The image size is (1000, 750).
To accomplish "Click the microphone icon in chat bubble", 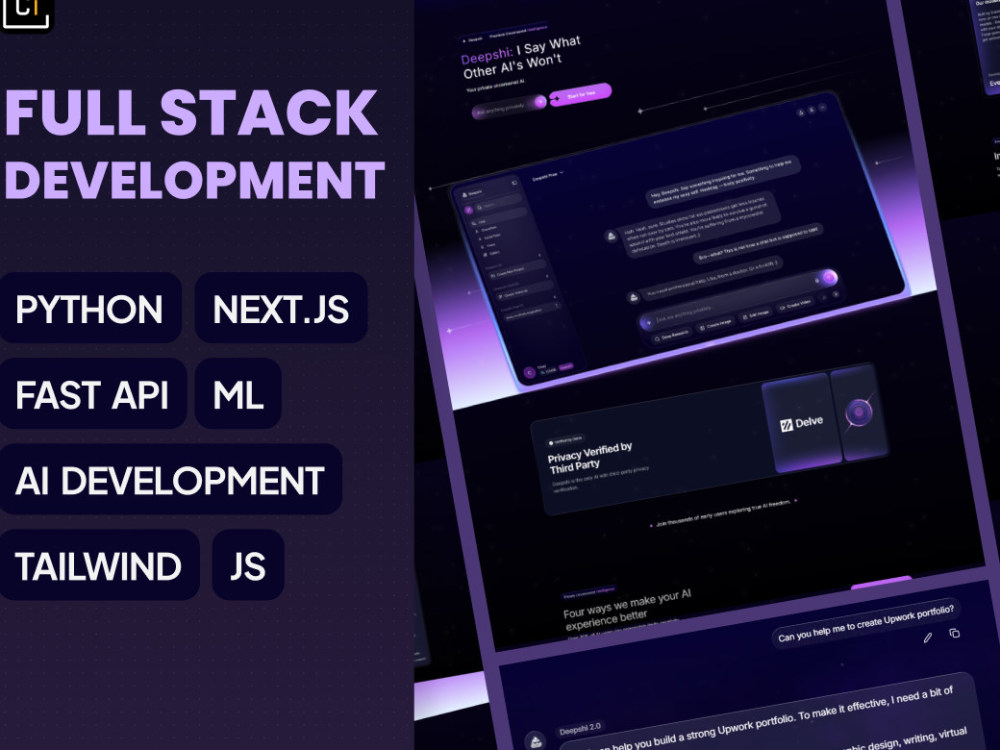I will (816, 280).
